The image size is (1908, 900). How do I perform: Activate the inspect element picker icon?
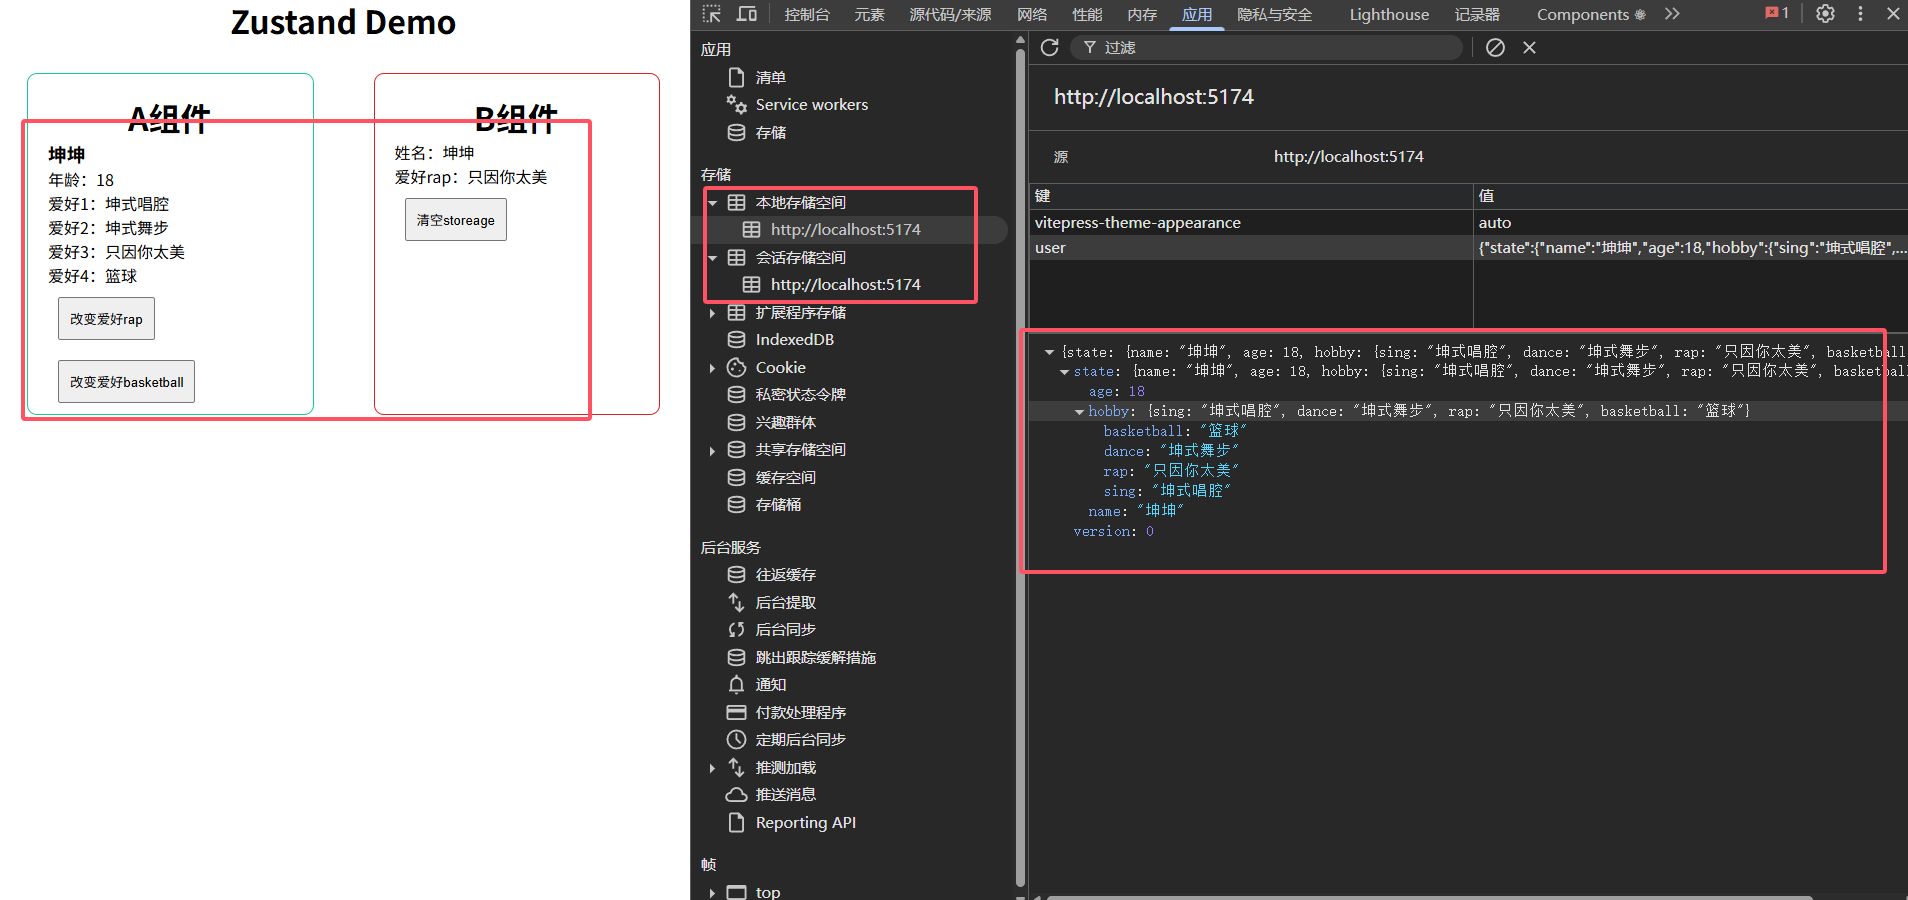point(712,14)
